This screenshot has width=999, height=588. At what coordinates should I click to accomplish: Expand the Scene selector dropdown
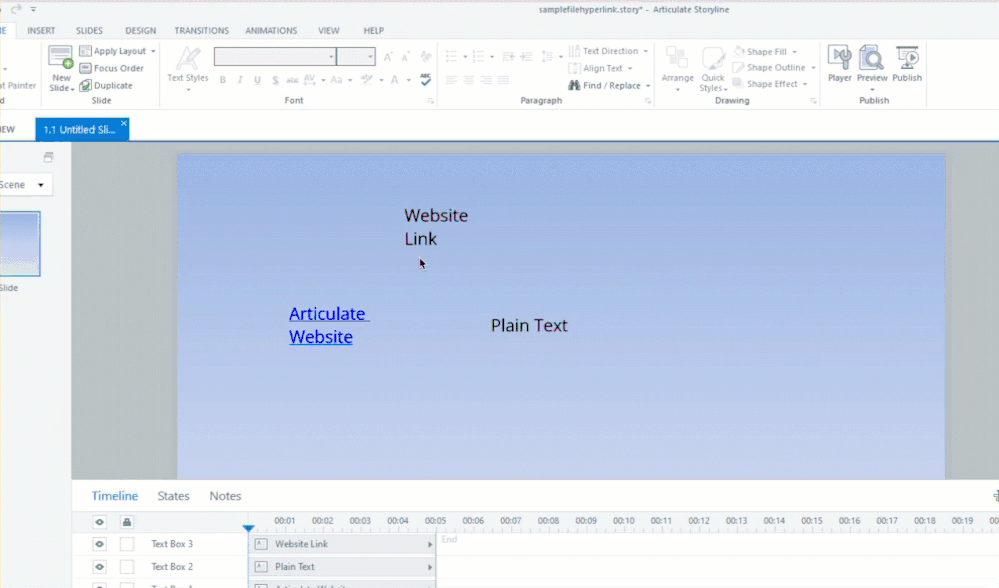point(41,185)
